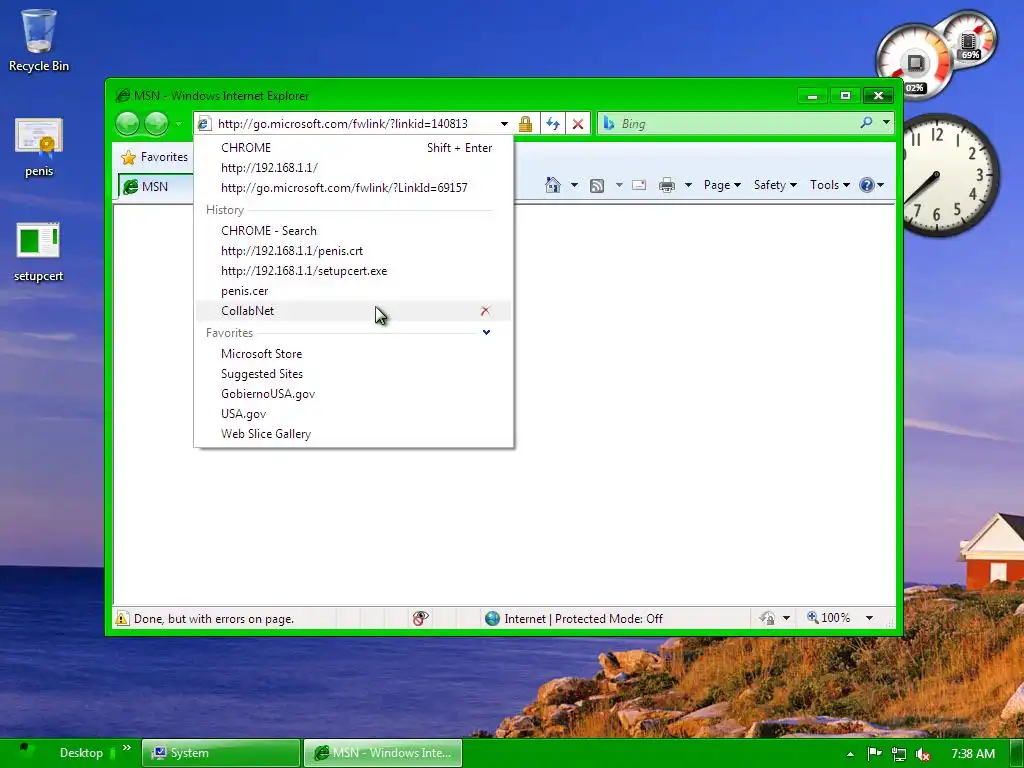Click the Refresh arrows icon
1024x768 pixels.
(x=553, y=123)
